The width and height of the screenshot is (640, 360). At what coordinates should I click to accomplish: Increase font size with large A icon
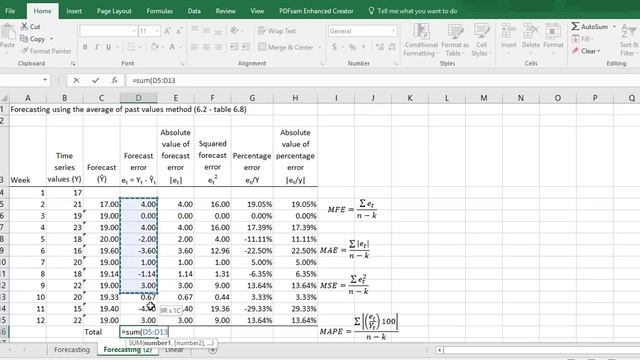tap(167, 31)
